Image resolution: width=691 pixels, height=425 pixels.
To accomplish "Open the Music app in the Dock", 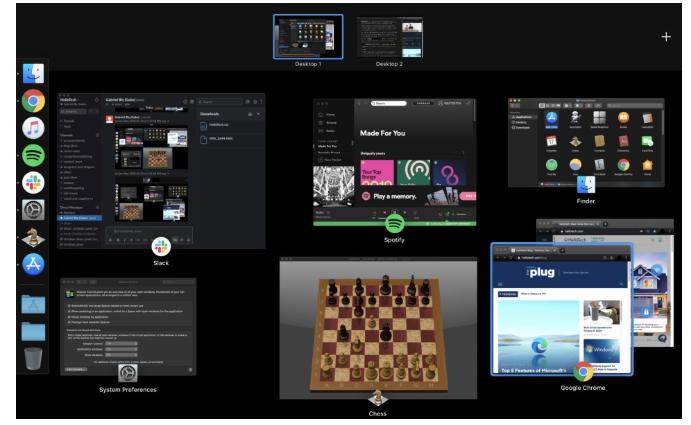I will tap(33, 128).
